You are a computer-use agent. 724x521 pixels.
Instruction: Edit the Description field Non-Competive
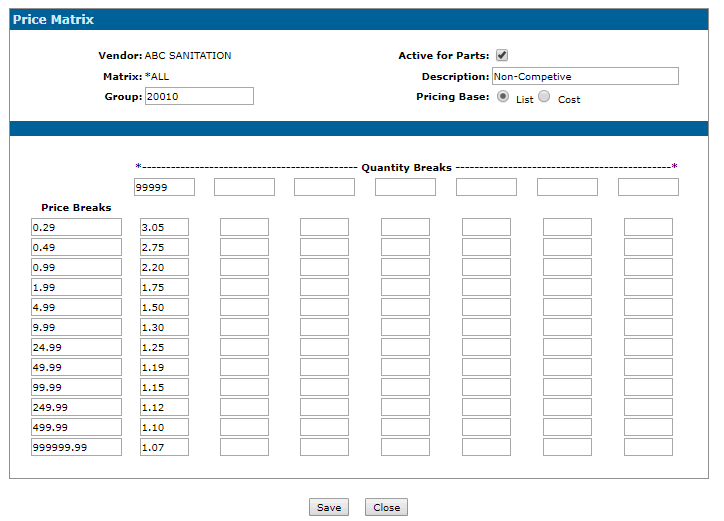coord(584,76)
